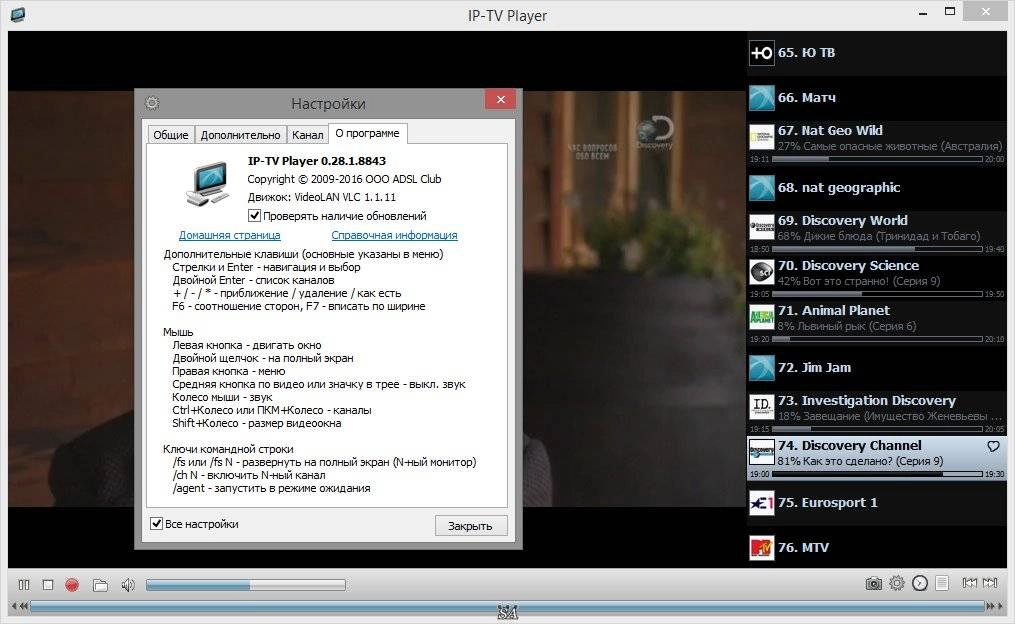
Task: Click the Jim Jam channel placeholder logo
Action: 762,368
